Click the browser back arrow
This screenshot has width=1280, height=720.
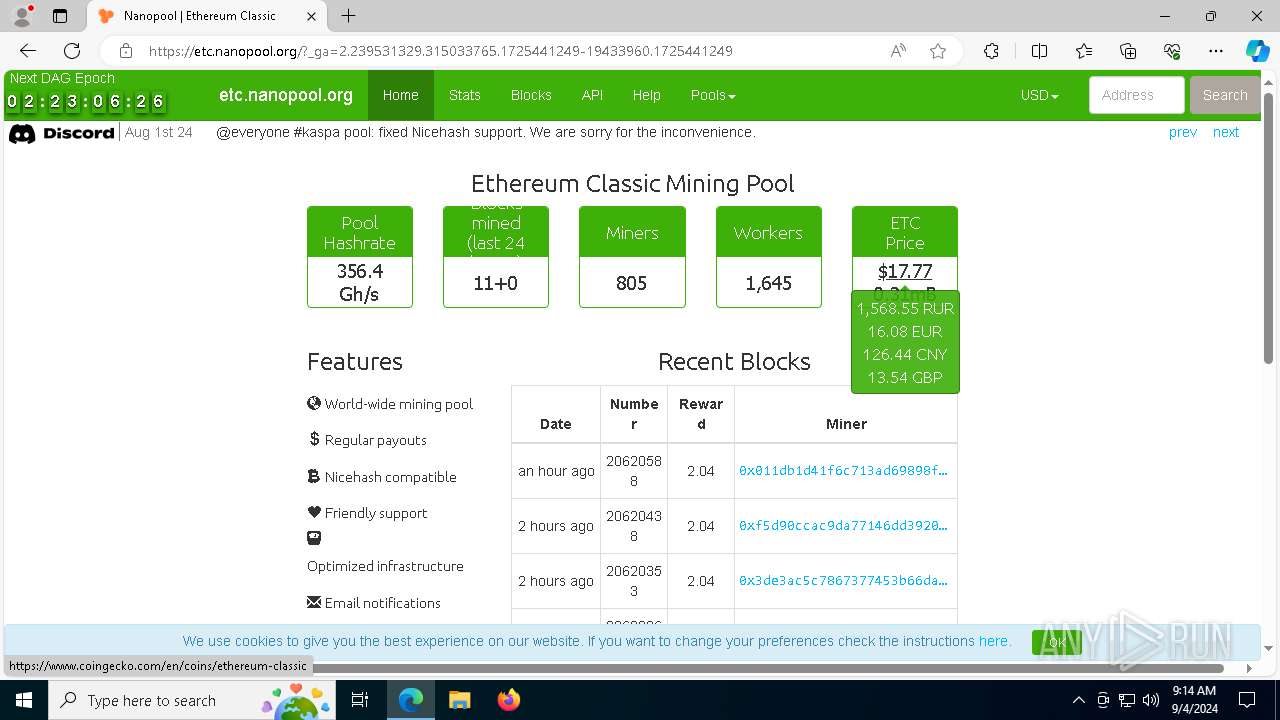point(28,51)
